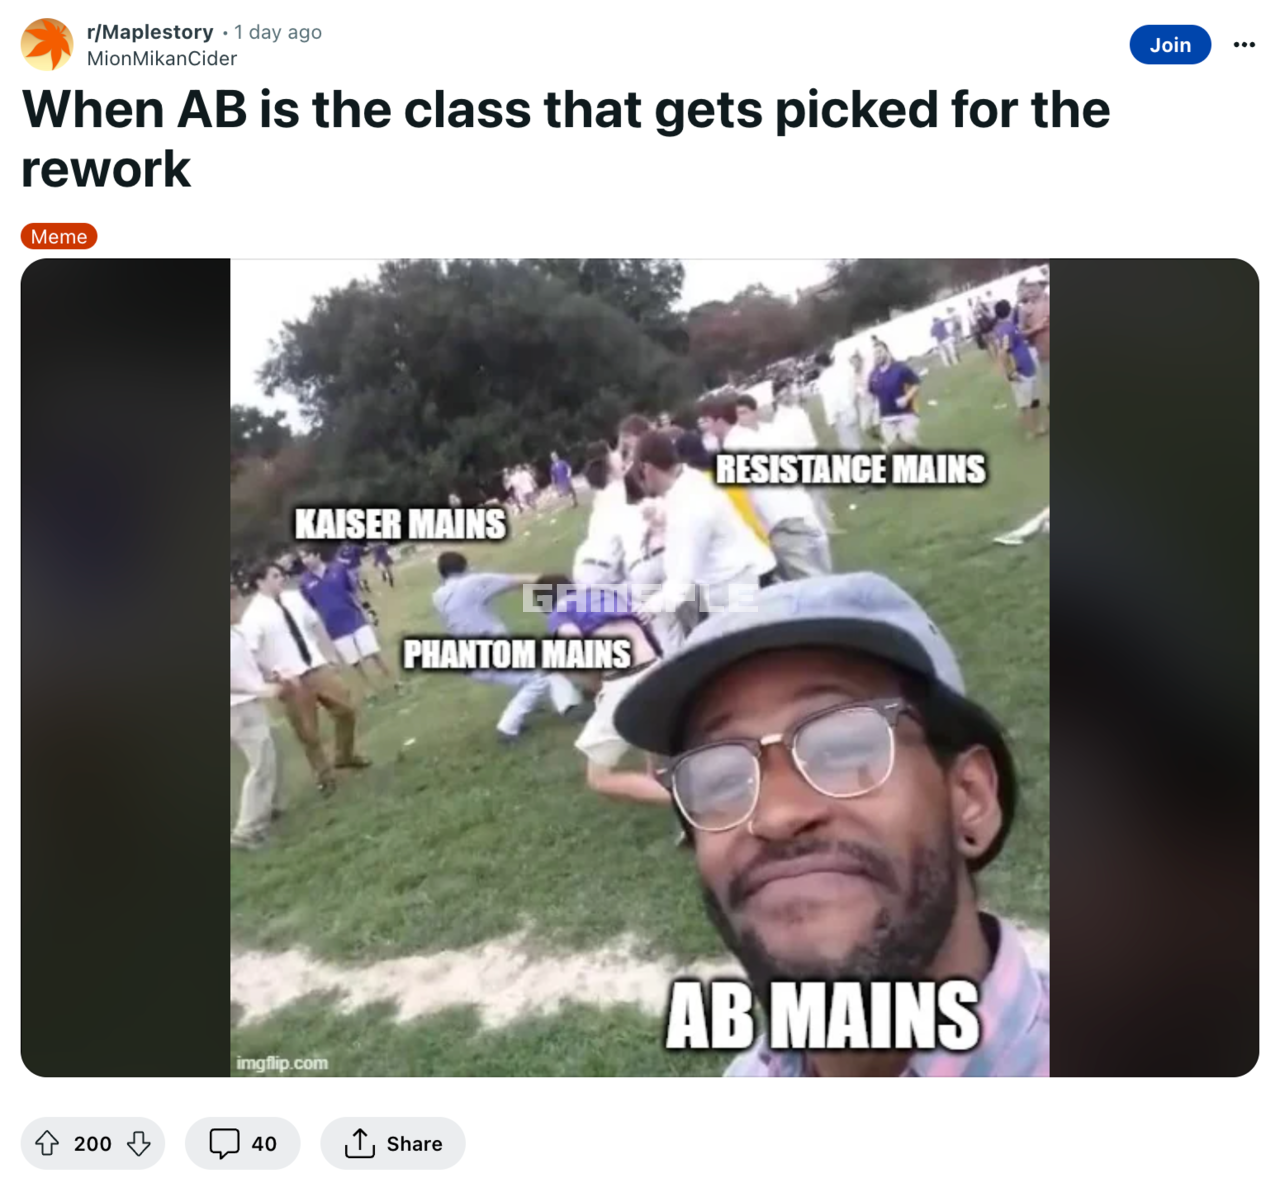Open MionMikanCider's user profile
This screenshot has height=1197, width=1280.
click(x=162, y=58)
